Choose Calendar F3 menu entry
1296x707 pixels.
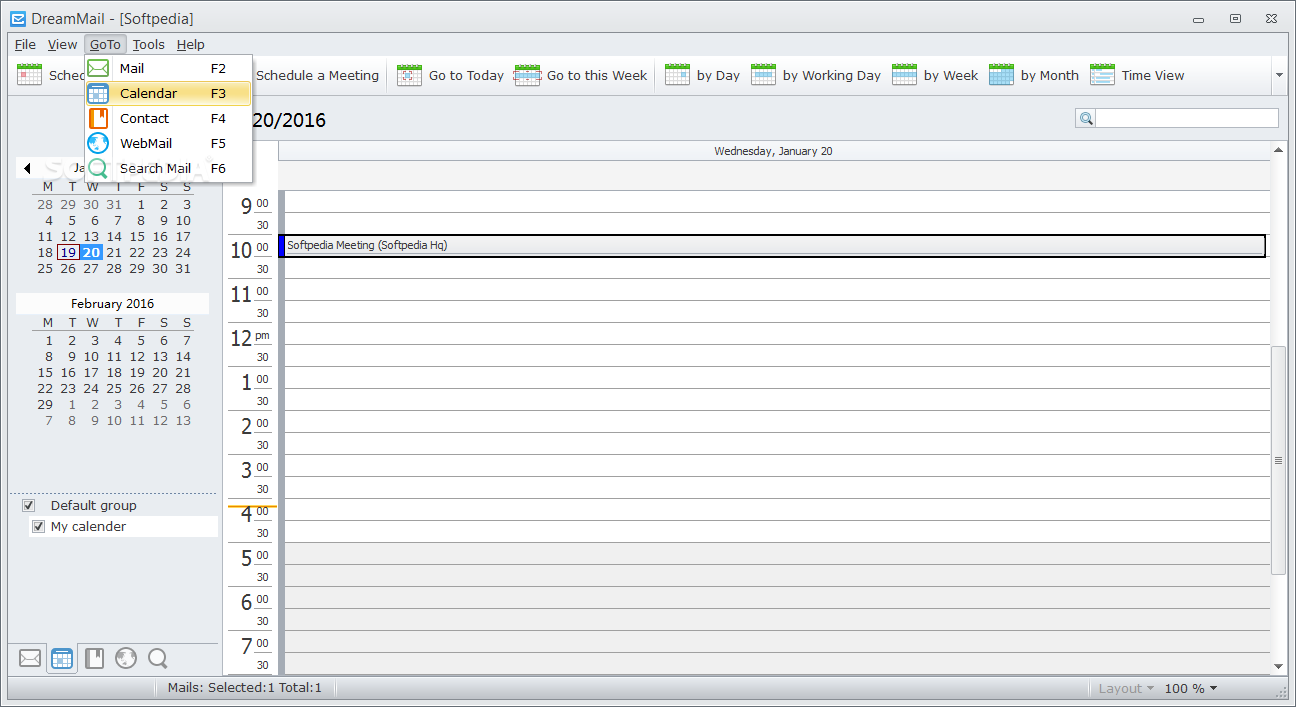click(x=168, y=94)
